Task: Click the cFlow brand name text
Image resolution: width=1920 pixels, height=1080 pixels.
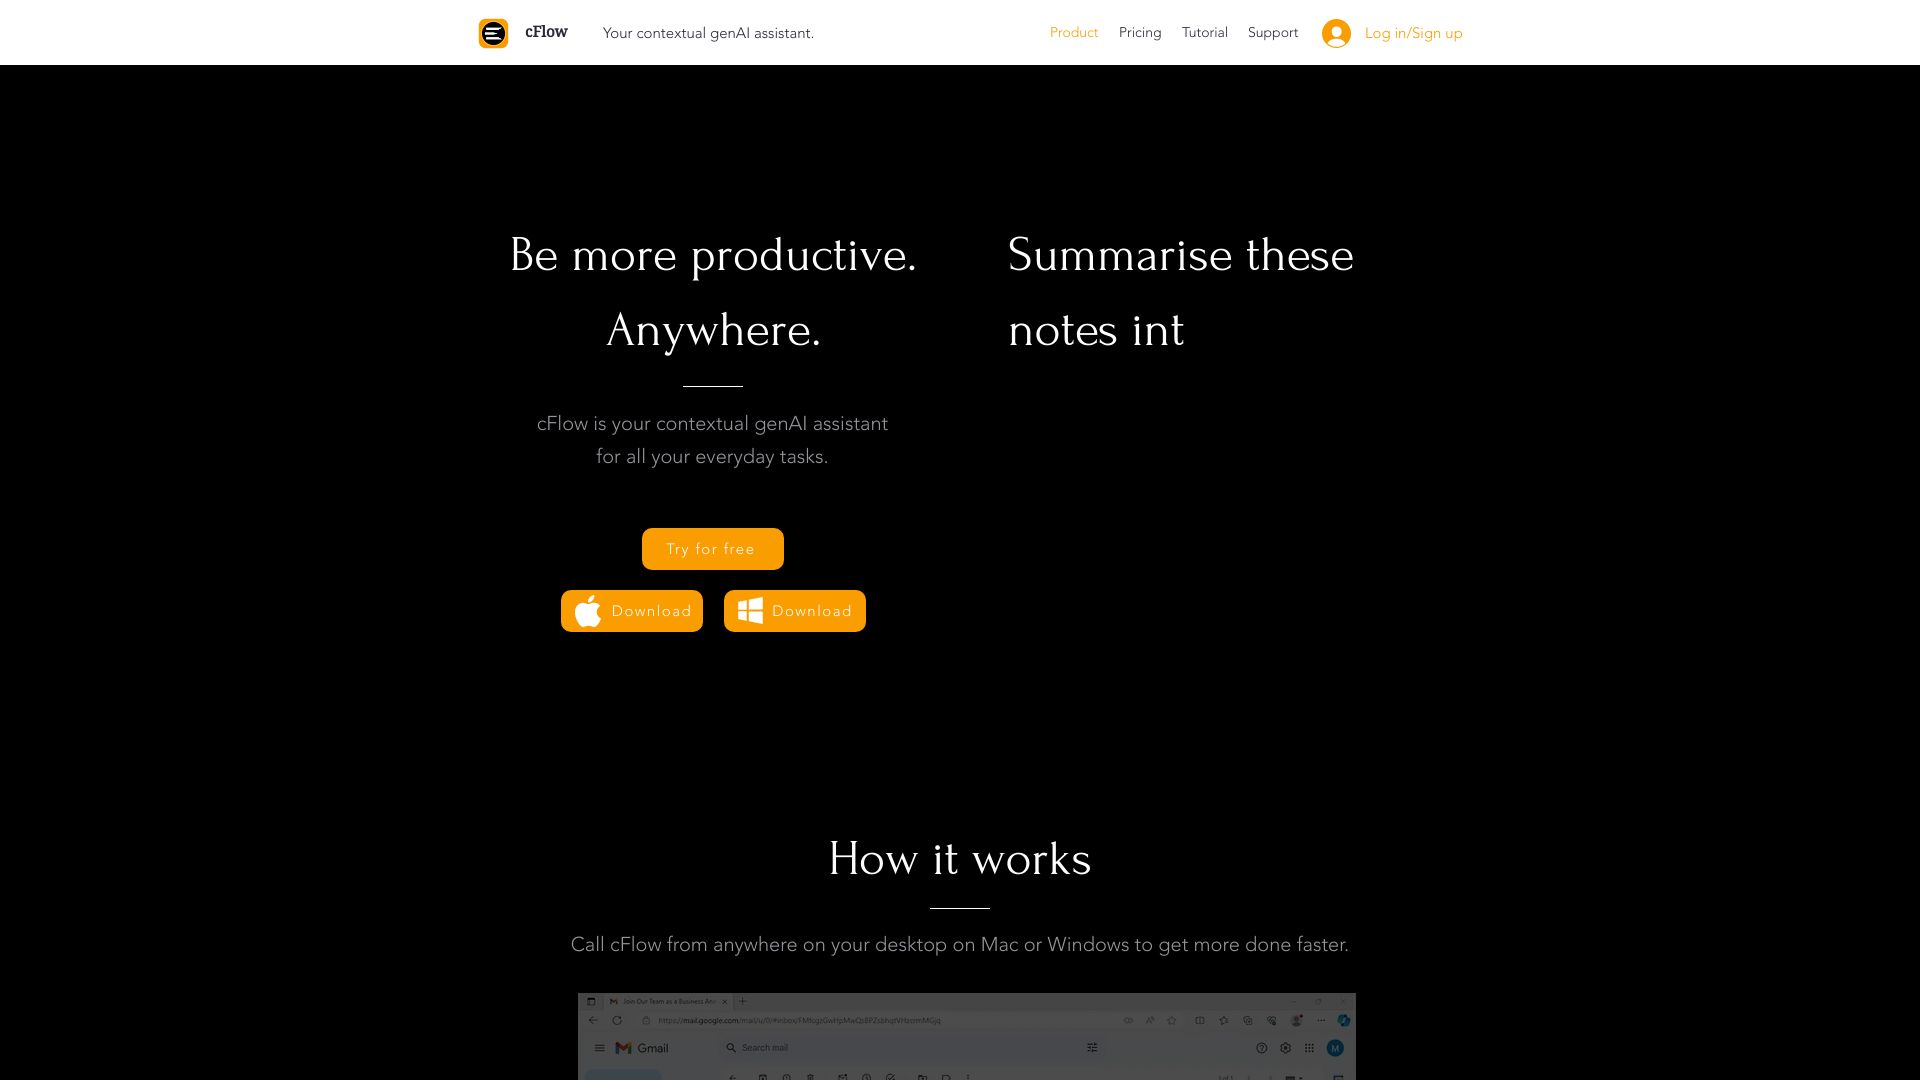Action: (546, 30)
